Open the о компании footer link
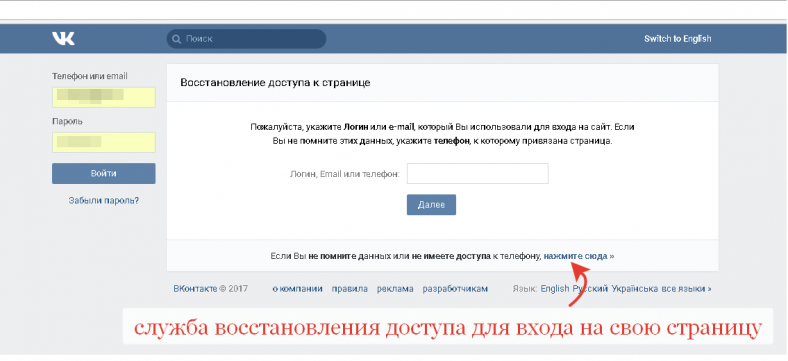The height and width of the screenshot is (361, 788). pos(297,289)
